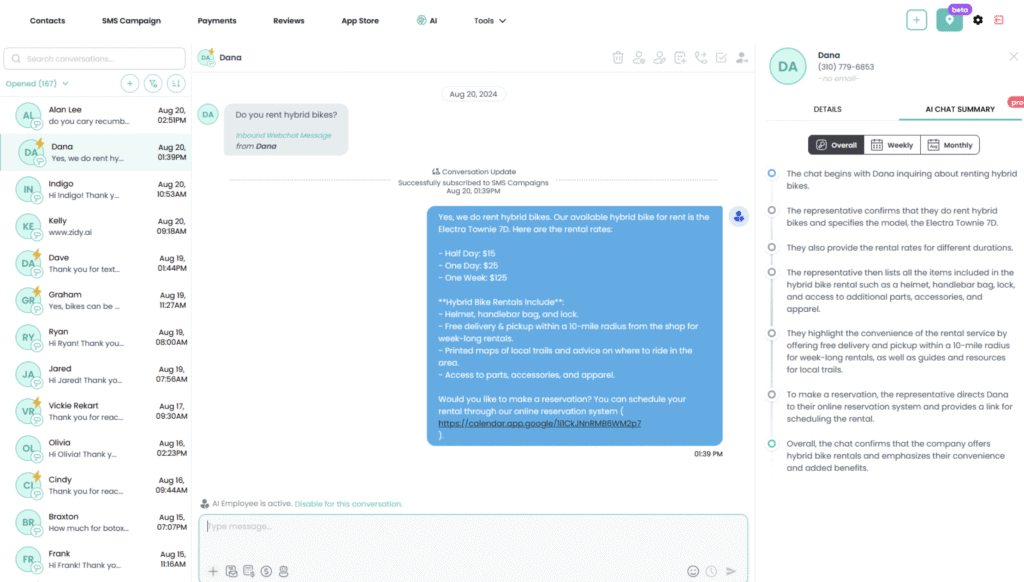The height and width of the screenshot is (582, 1024).
Task: Switch summary to Weekly view
Action: [892, 145]
